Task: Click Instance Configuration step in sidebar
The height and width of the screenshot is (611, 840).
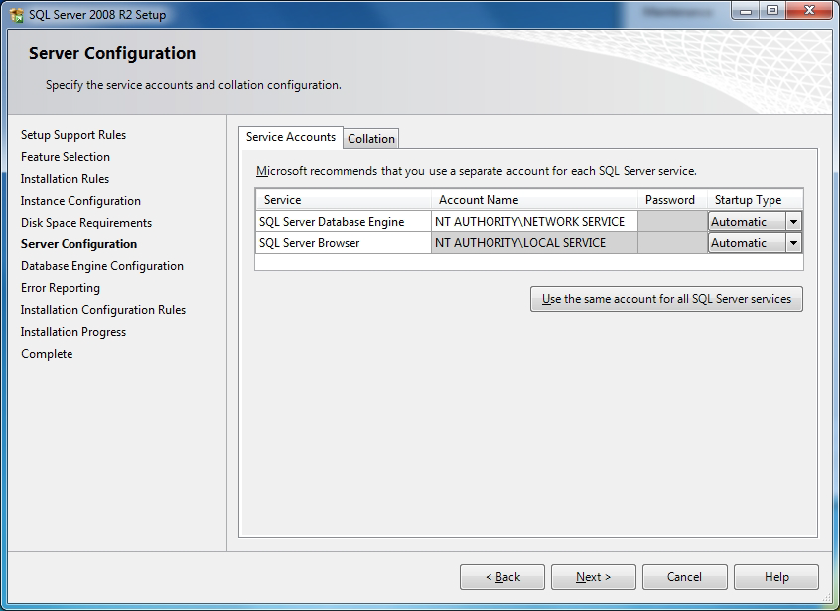Action: 81,201
